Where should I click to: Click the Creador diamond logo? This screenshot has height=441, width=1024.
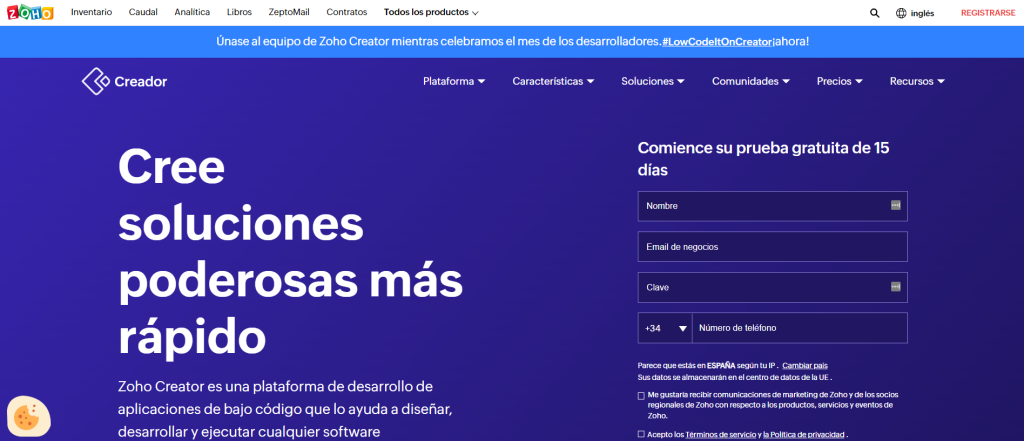pyautogui.click(x=95, y=82)
